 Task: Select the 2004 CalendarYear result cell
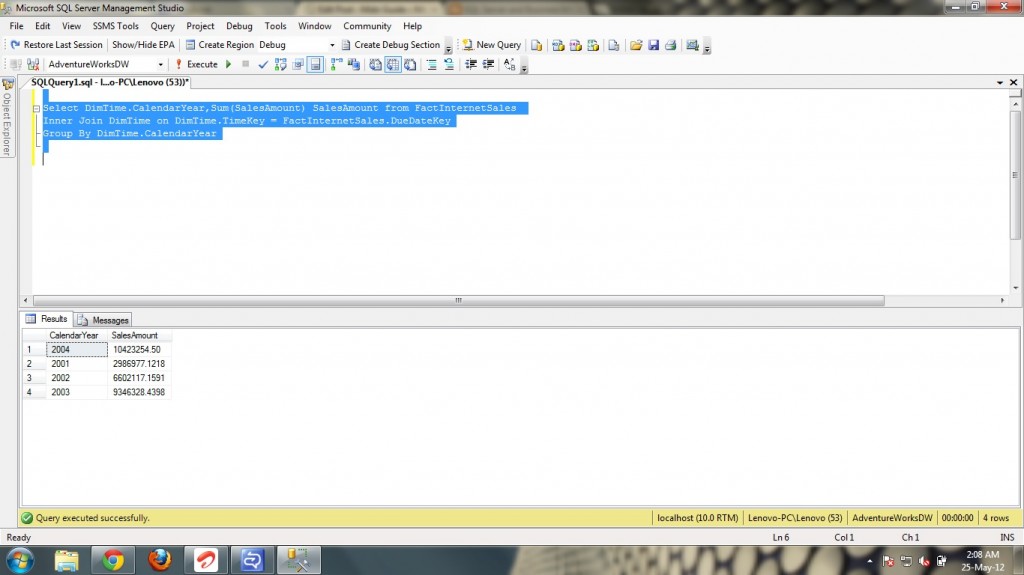coord(77,350)
